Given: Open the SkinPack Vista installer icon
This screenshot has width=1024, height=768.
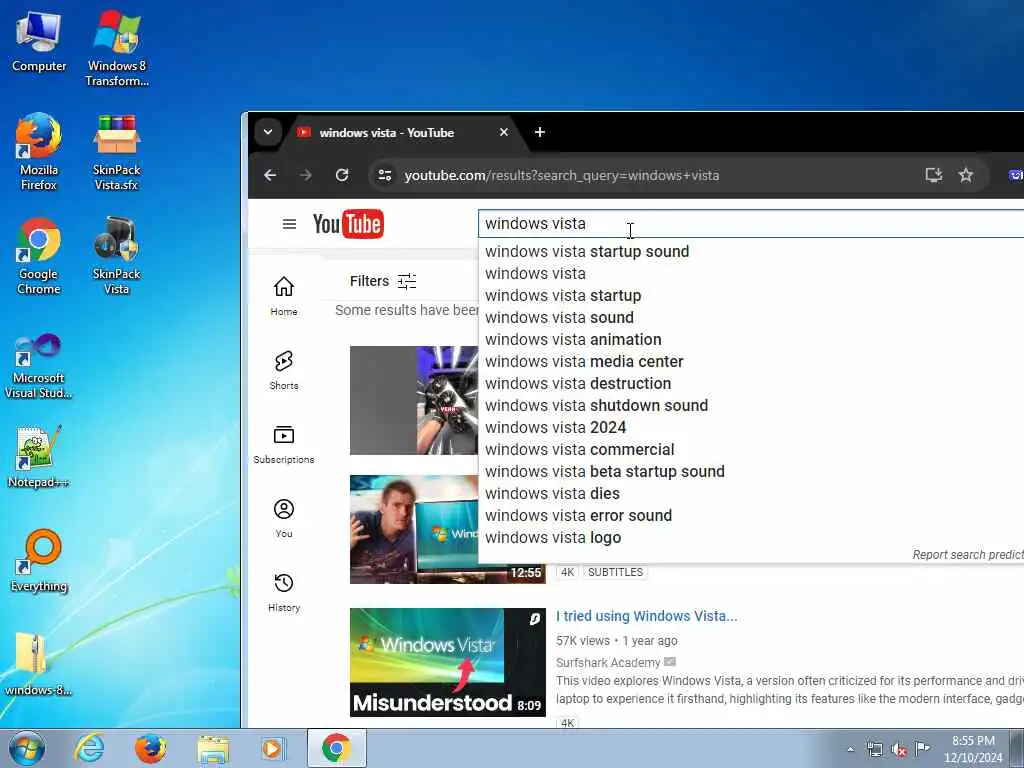Looking at the screenshot, I should [x=116, y=256].
